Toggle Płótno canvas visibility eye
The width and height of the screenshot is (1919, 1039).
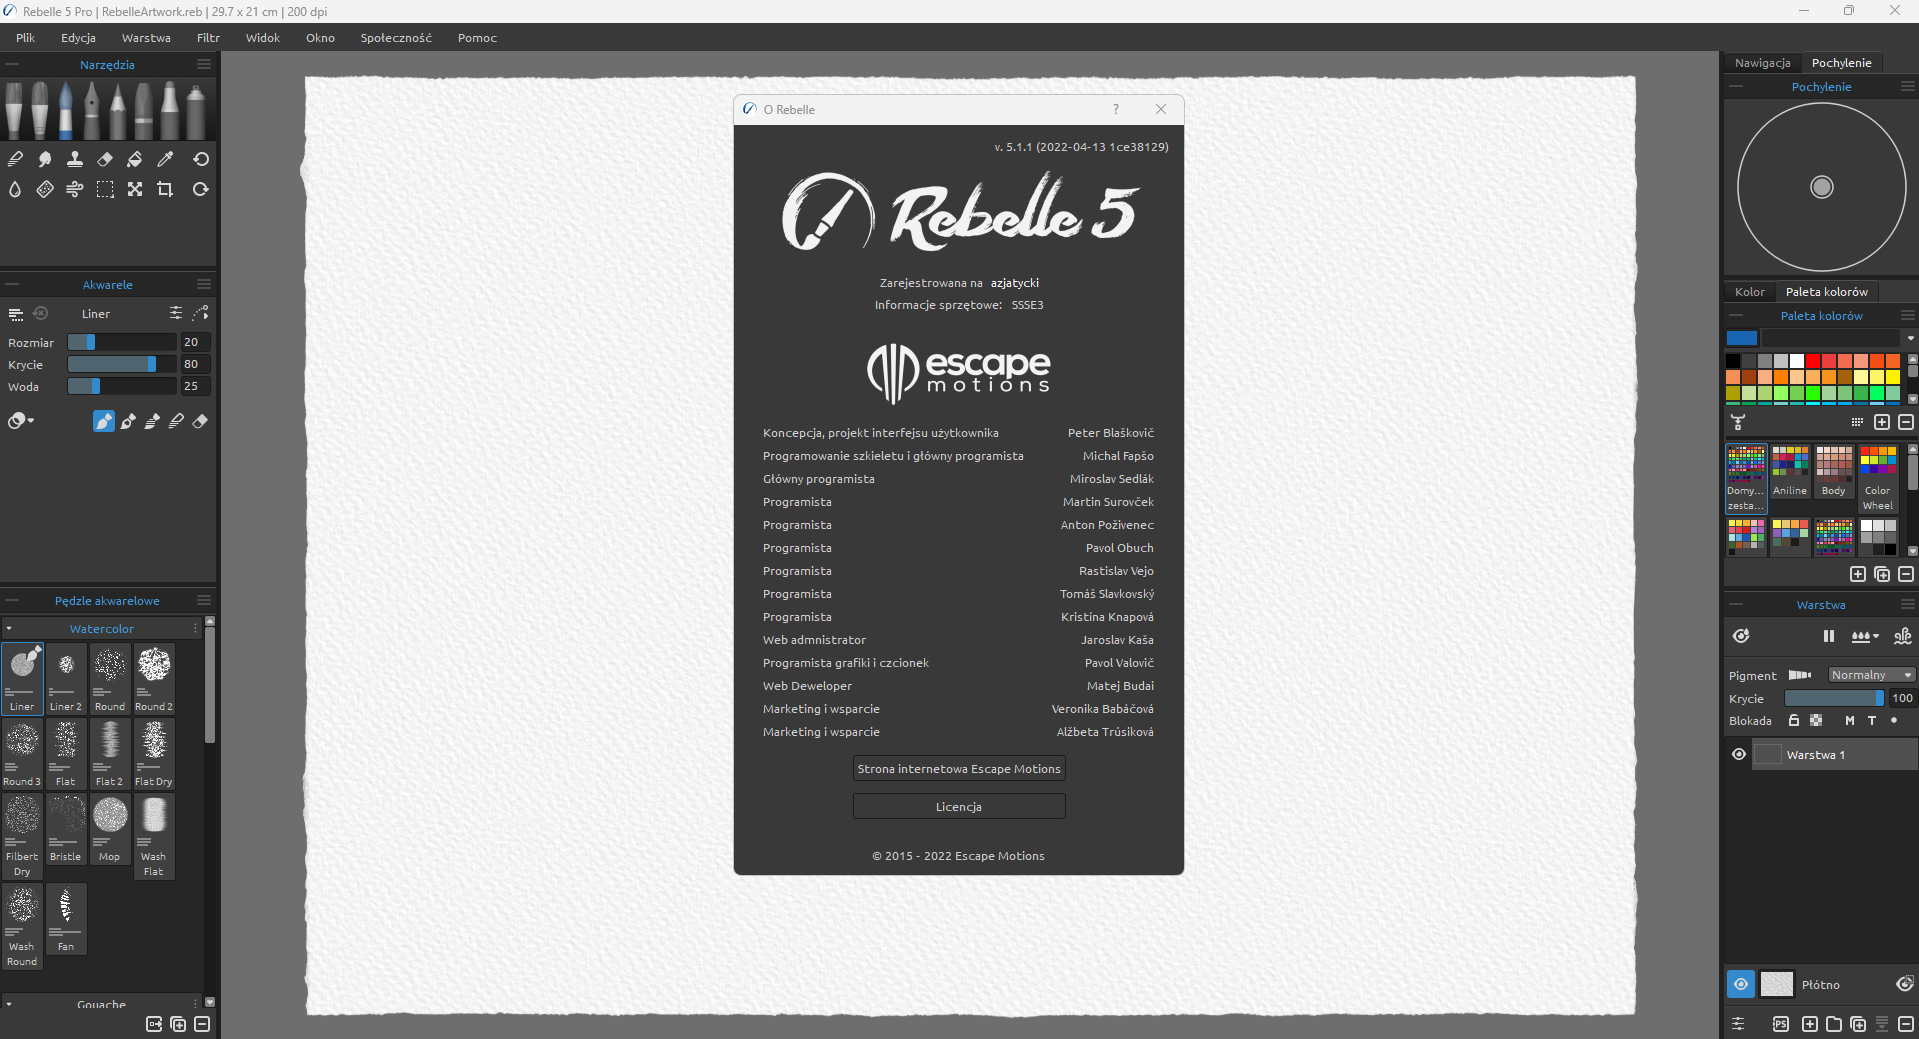[1741, 984]
